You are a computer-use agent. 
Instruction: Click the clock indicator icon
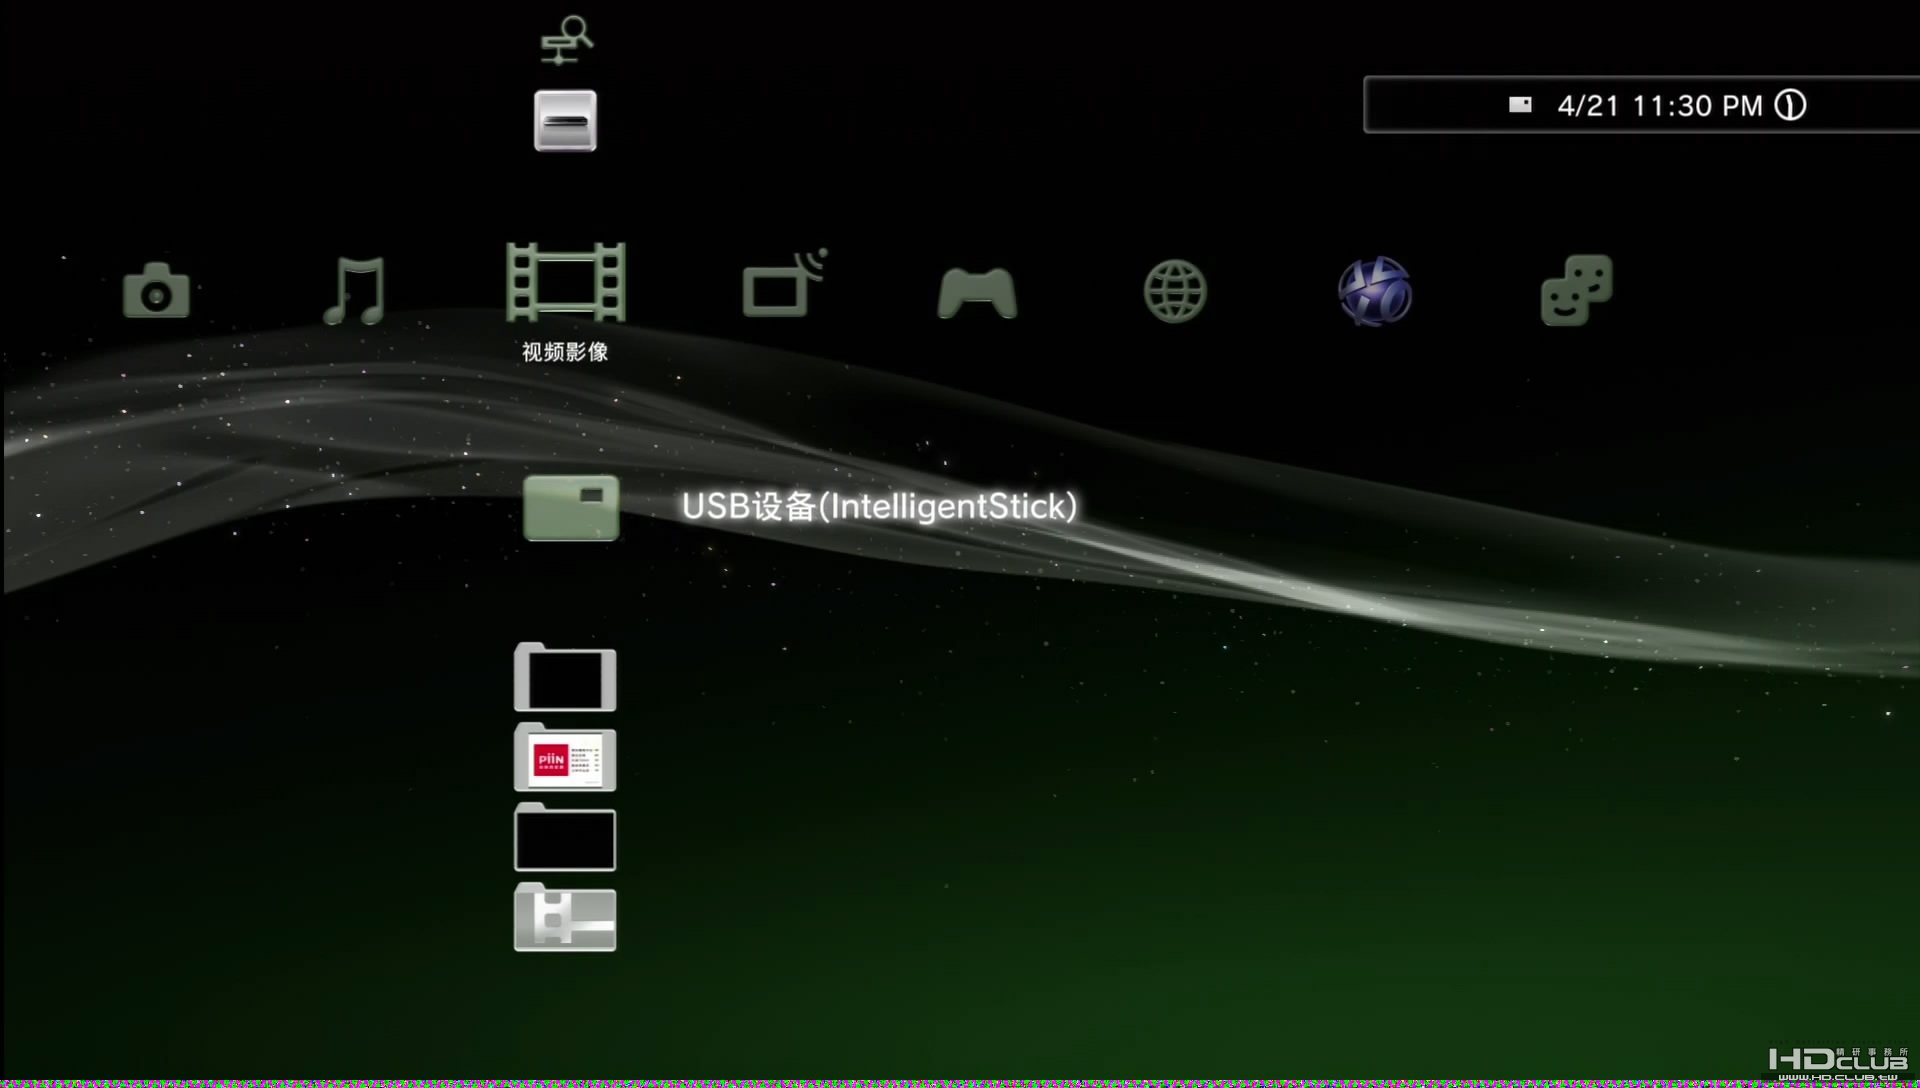(x=1790, y=105)
